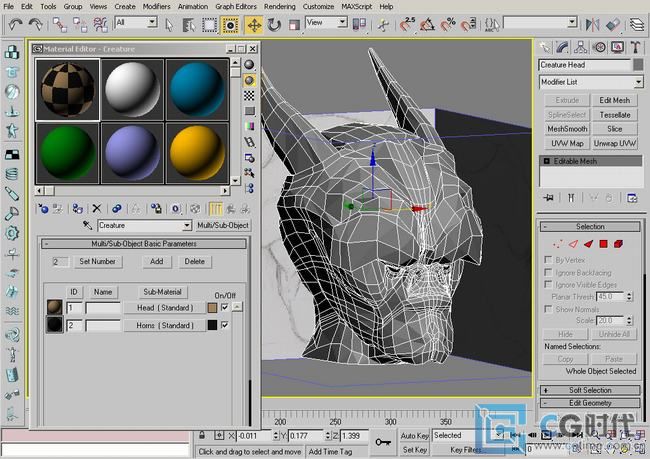Click the Horns (Standard) sub-material button
This screenshot has height=459, width=650.
[165, 325]
